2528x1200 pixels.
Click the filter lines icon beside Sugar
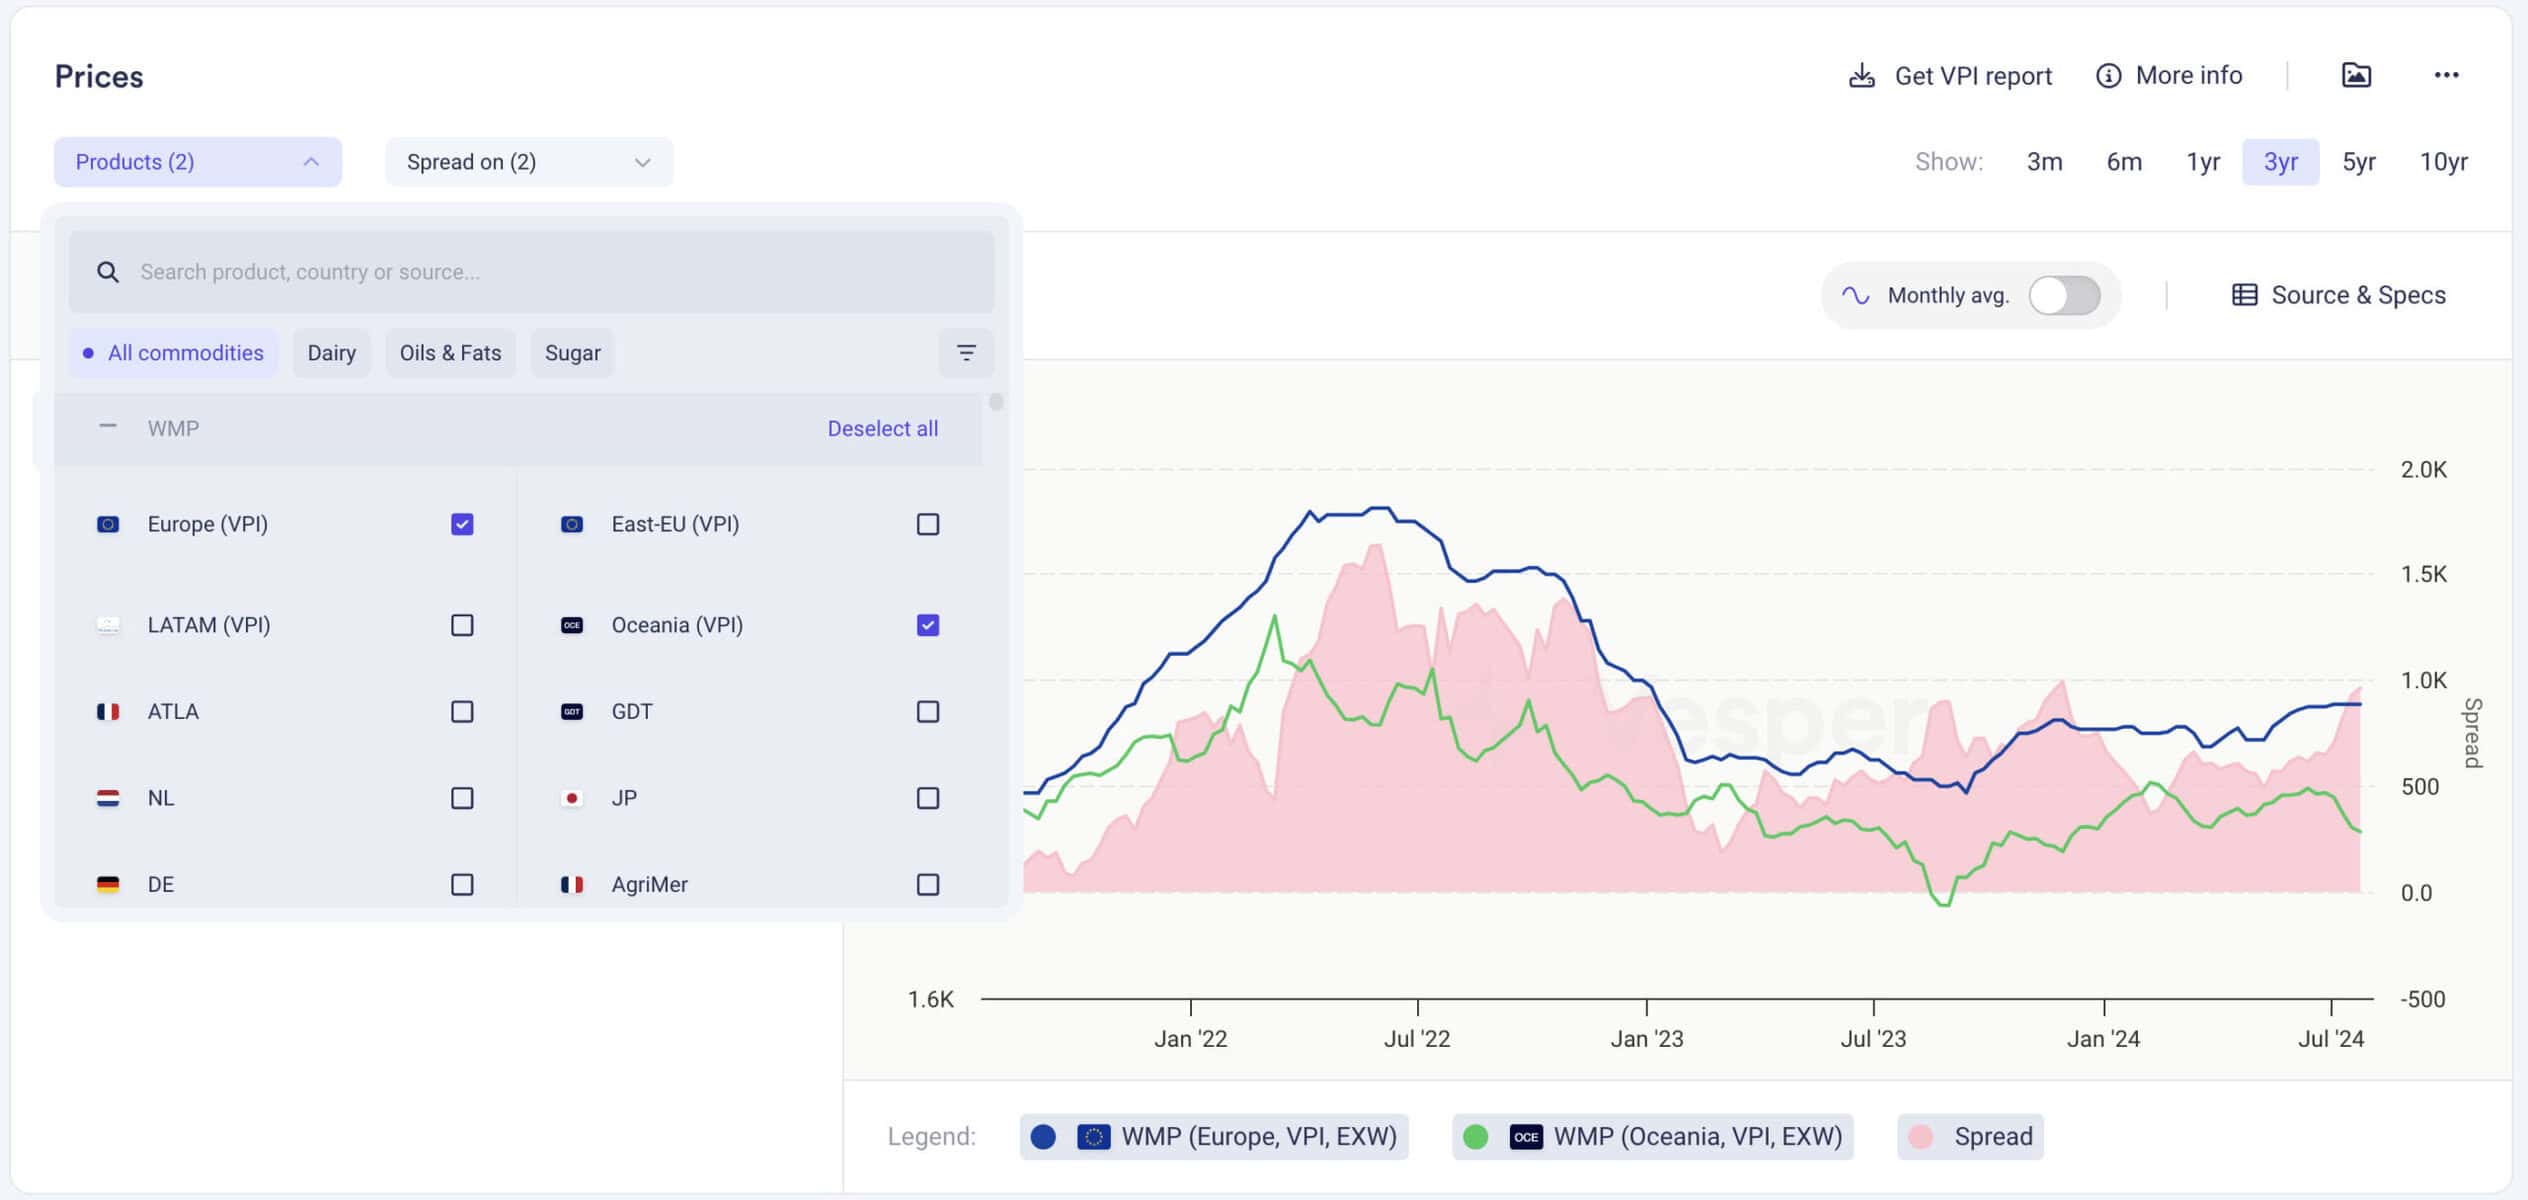(x=966, y=353)
